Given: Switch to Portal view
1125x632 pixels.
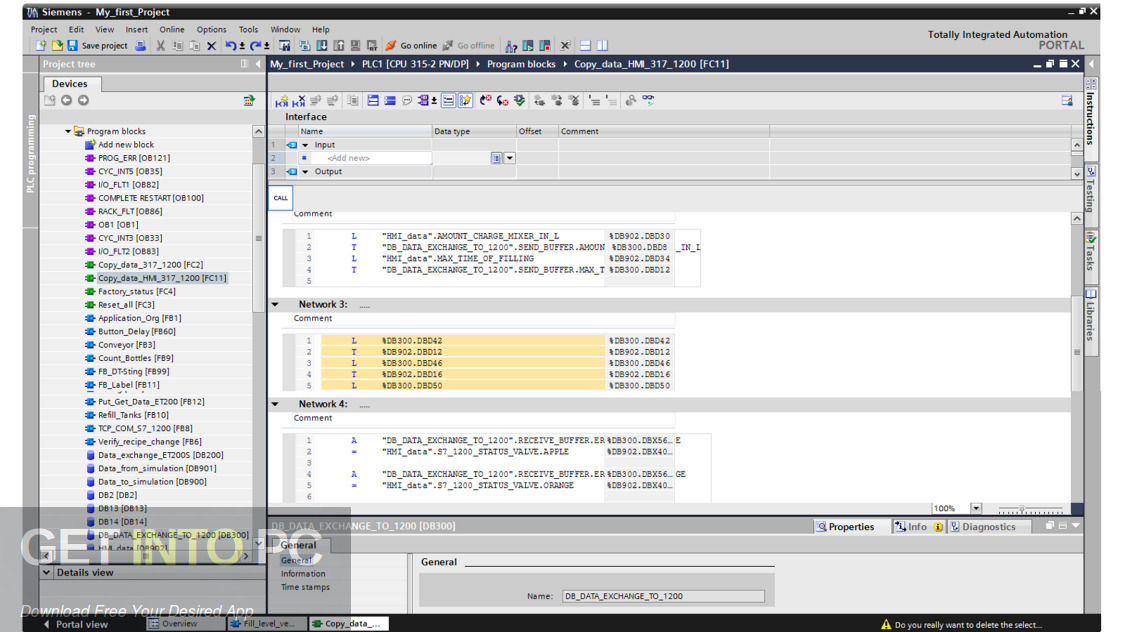Looking at the screenshot, I should pyautogui.click(x=75, y=624).
